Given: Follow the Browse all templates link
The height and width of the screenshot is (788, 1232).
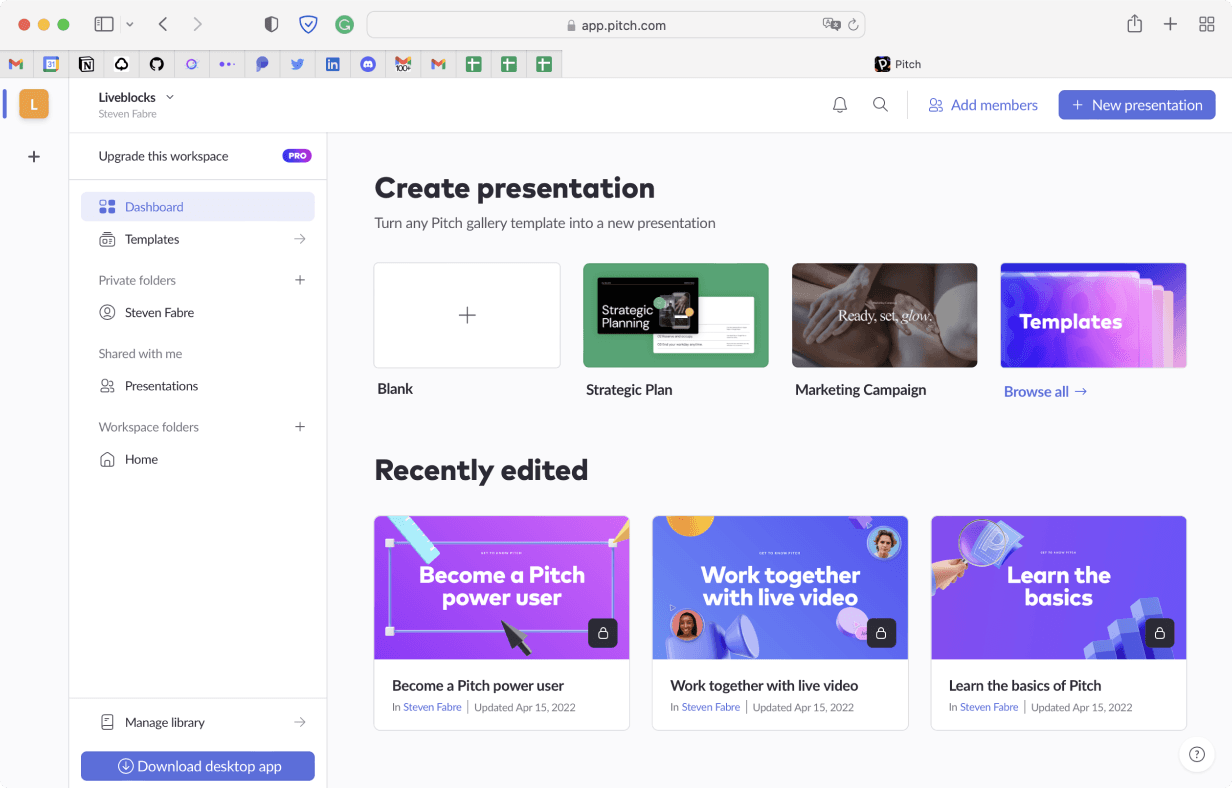Looking at the screenshot, I should point(1043,391).
